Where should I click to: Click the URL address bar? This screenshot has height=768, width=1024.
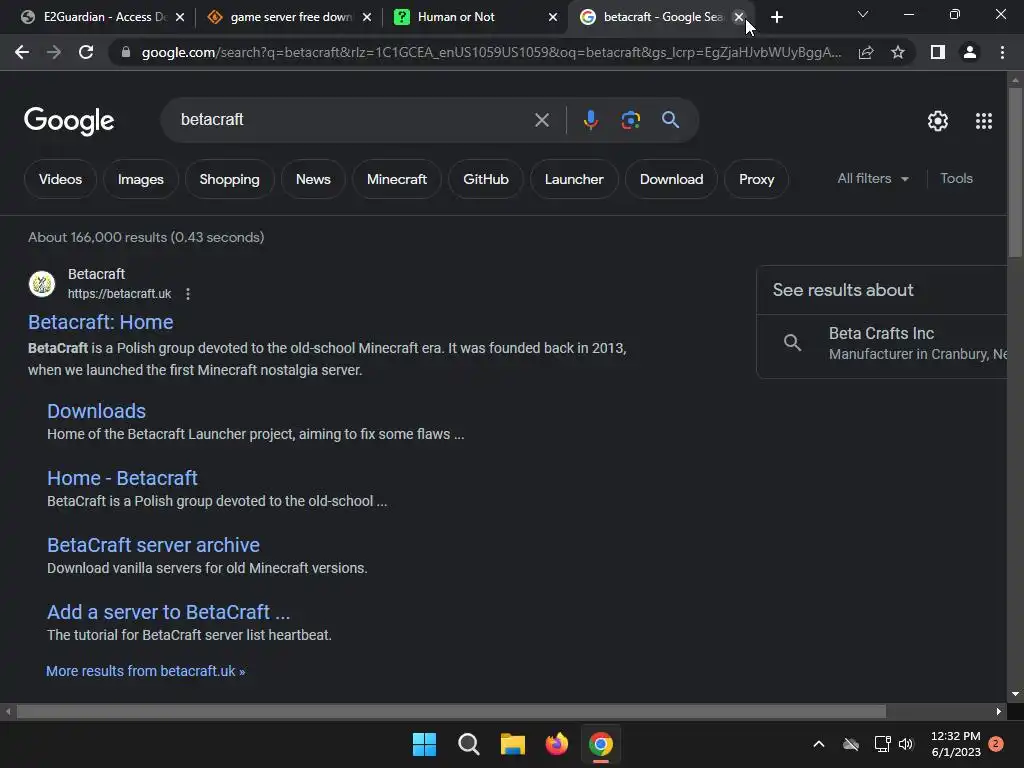pyautogui.click(x=491, y=52)
